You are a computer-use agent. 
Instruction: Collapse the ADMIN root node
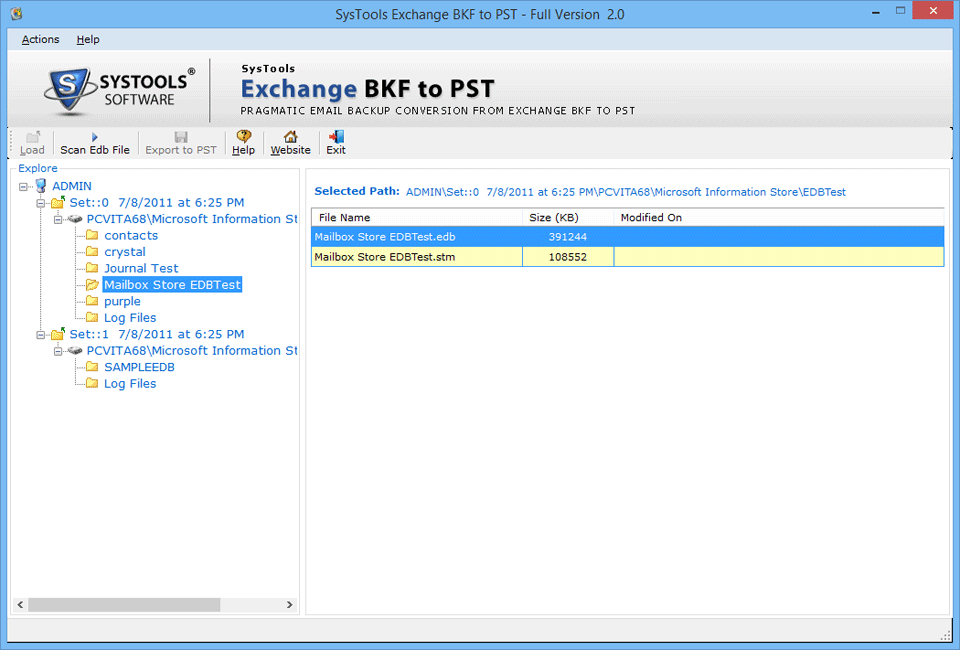(x=23, y=187)
